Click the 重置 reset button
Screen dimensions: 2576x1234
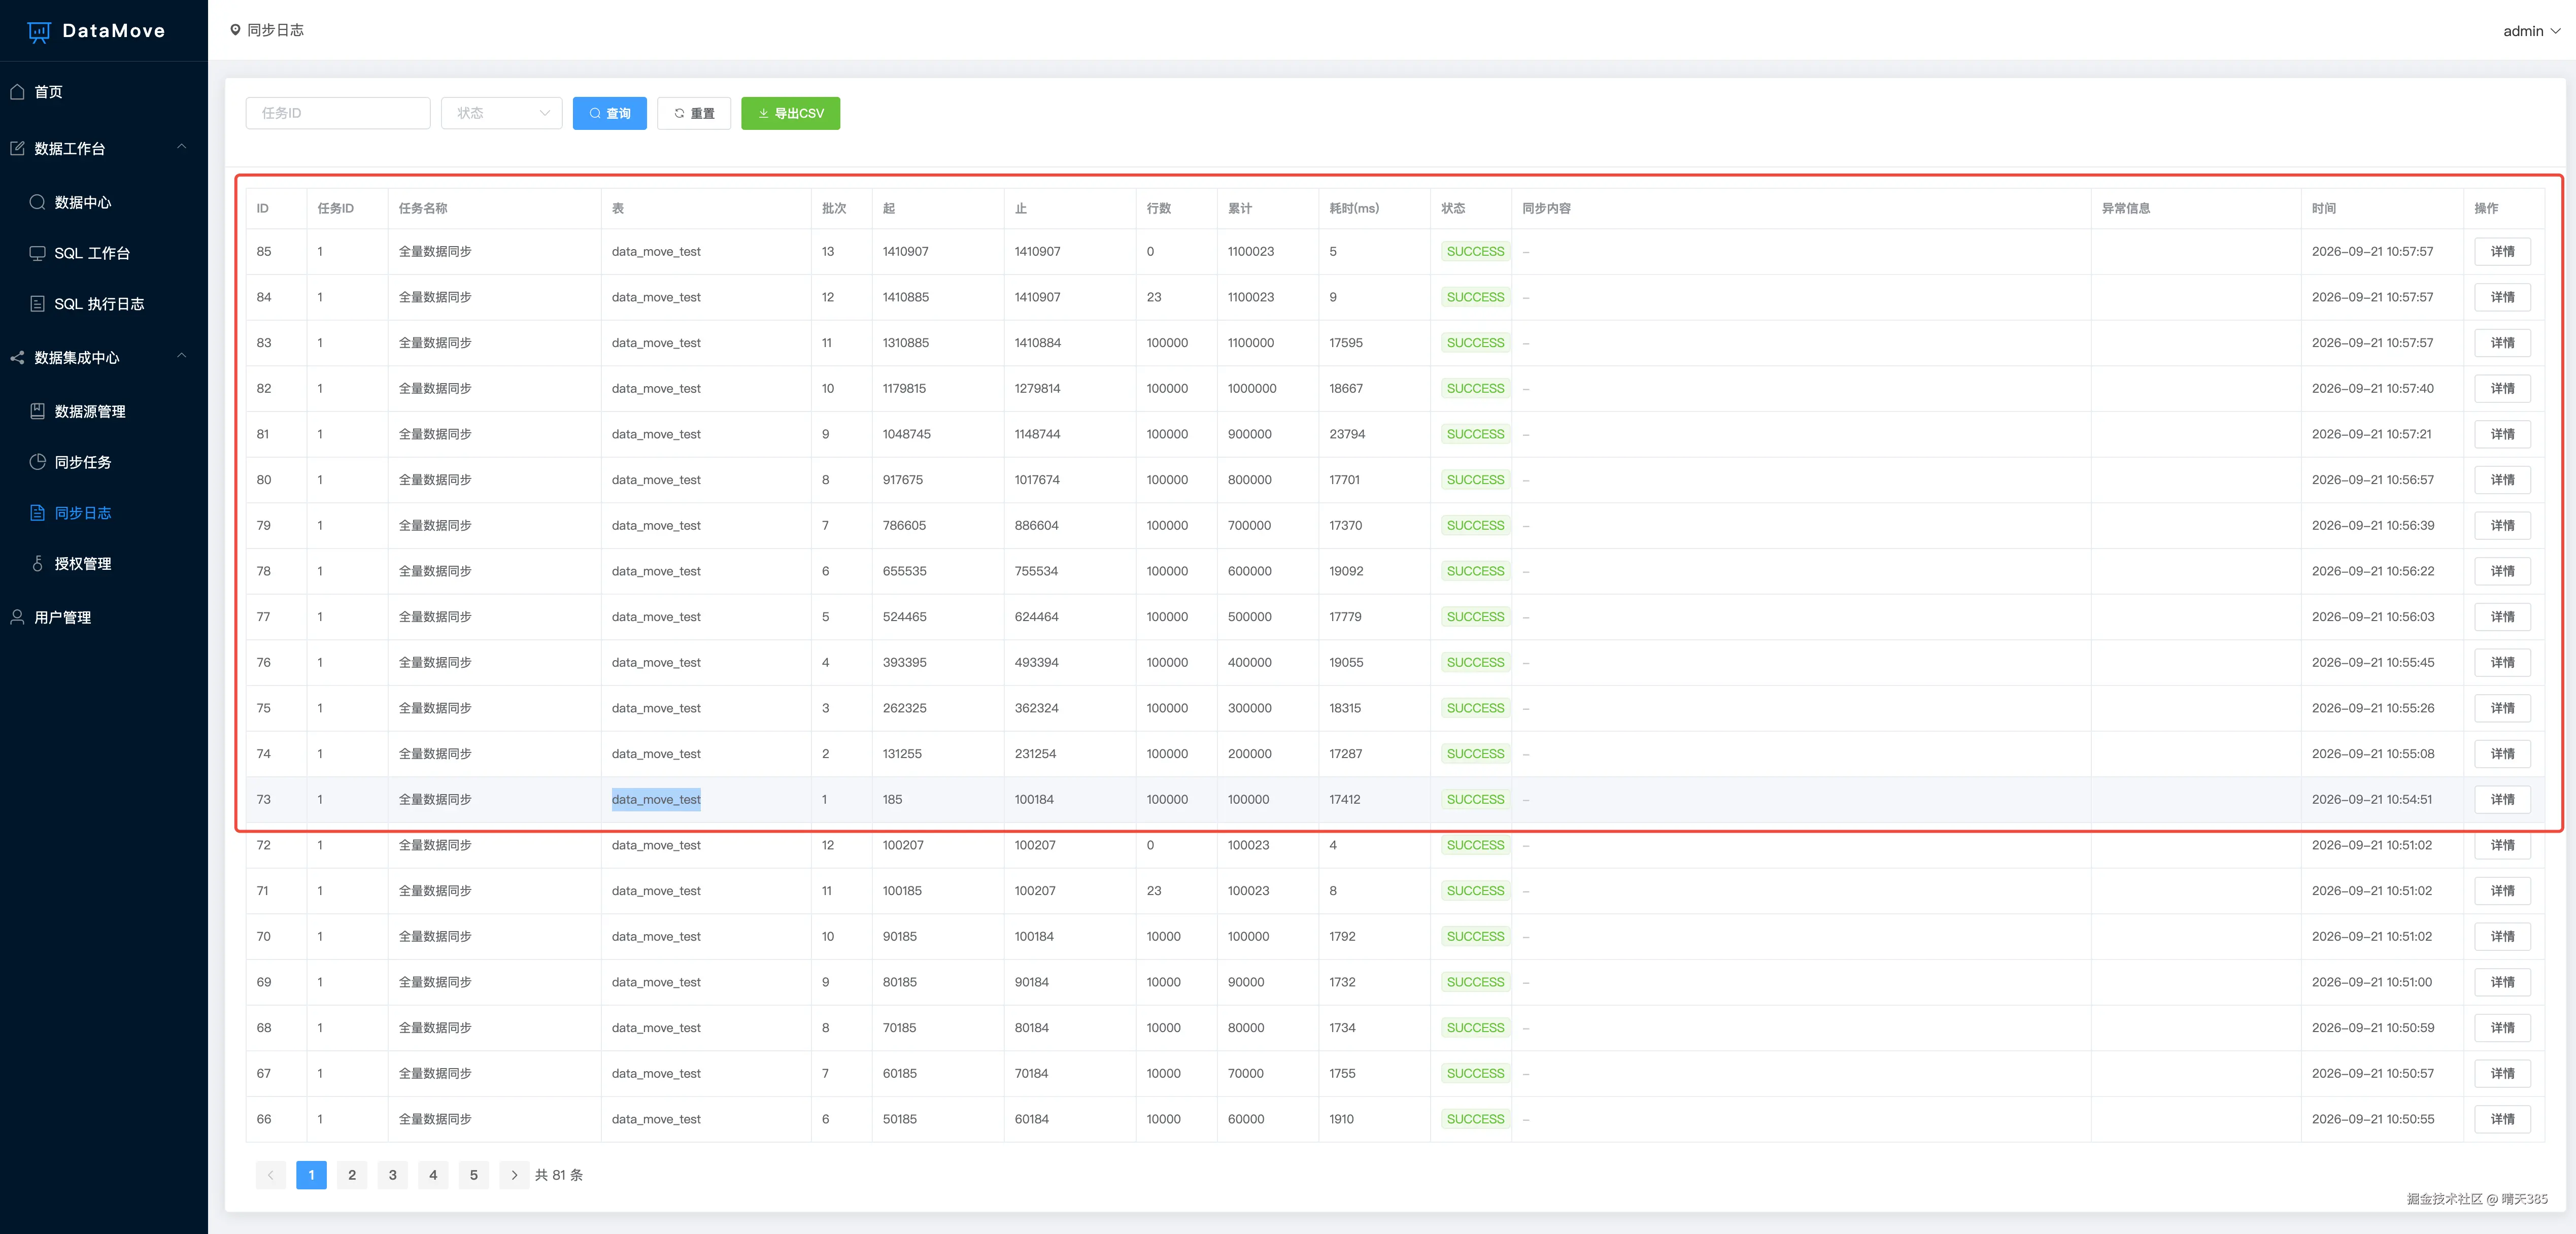click(x=694, y=113)
